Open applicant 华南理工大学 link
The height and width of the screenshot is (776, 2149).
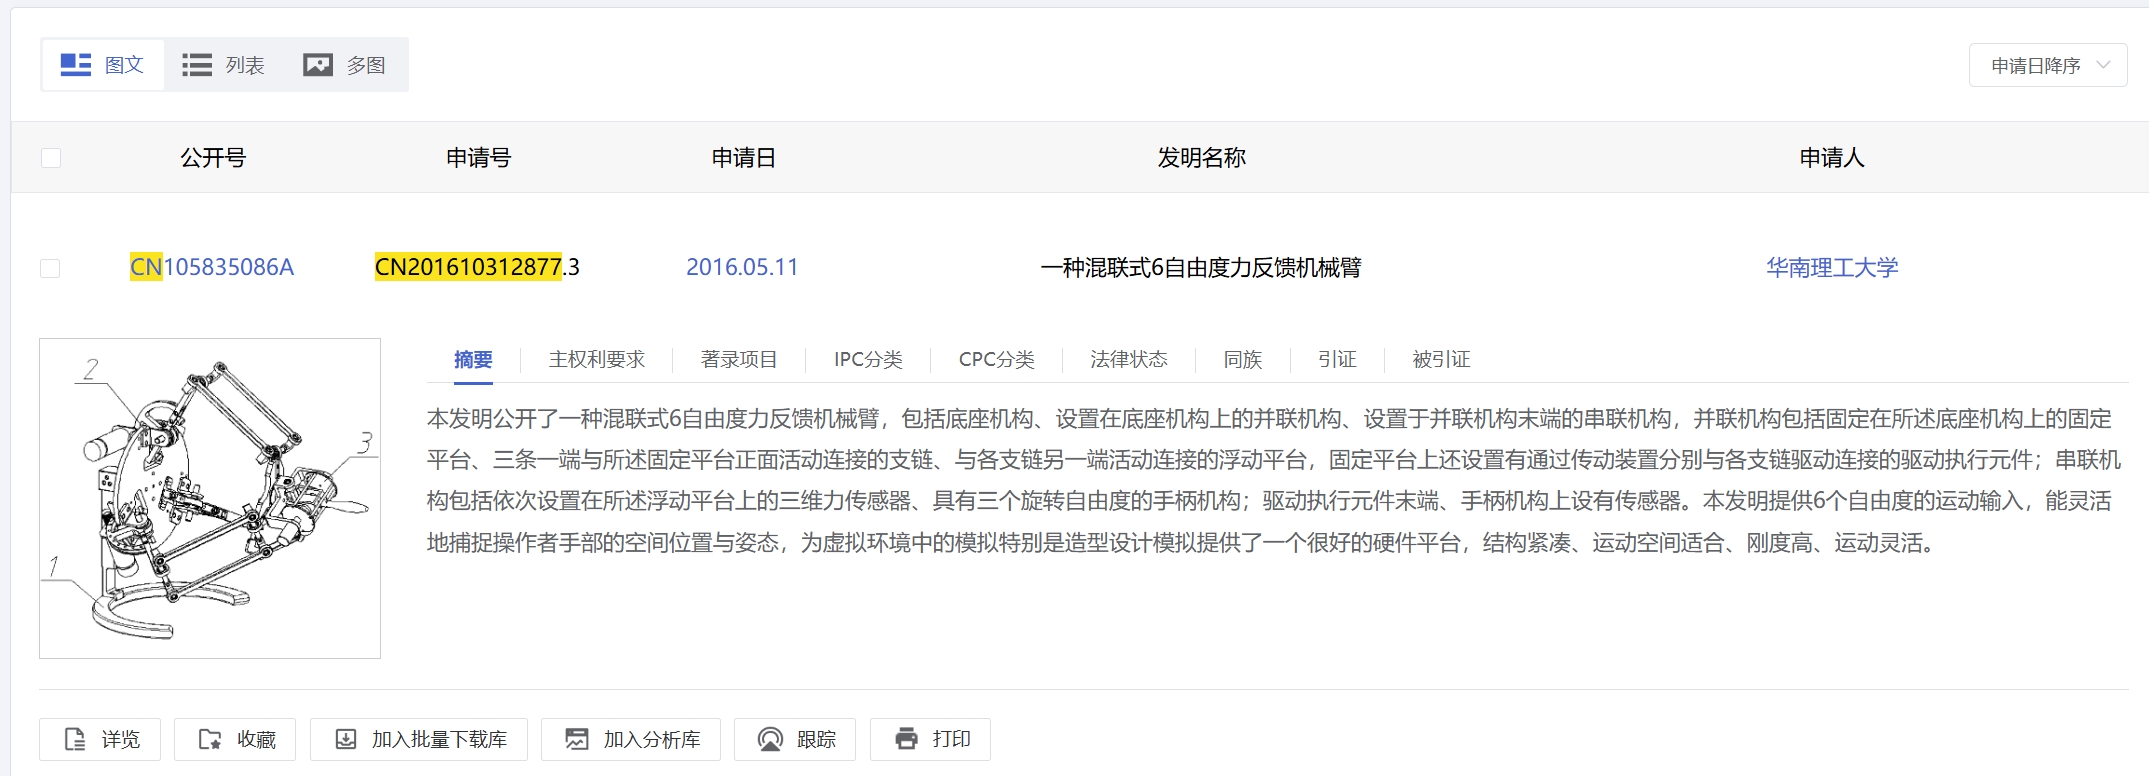pos(1832,267)
